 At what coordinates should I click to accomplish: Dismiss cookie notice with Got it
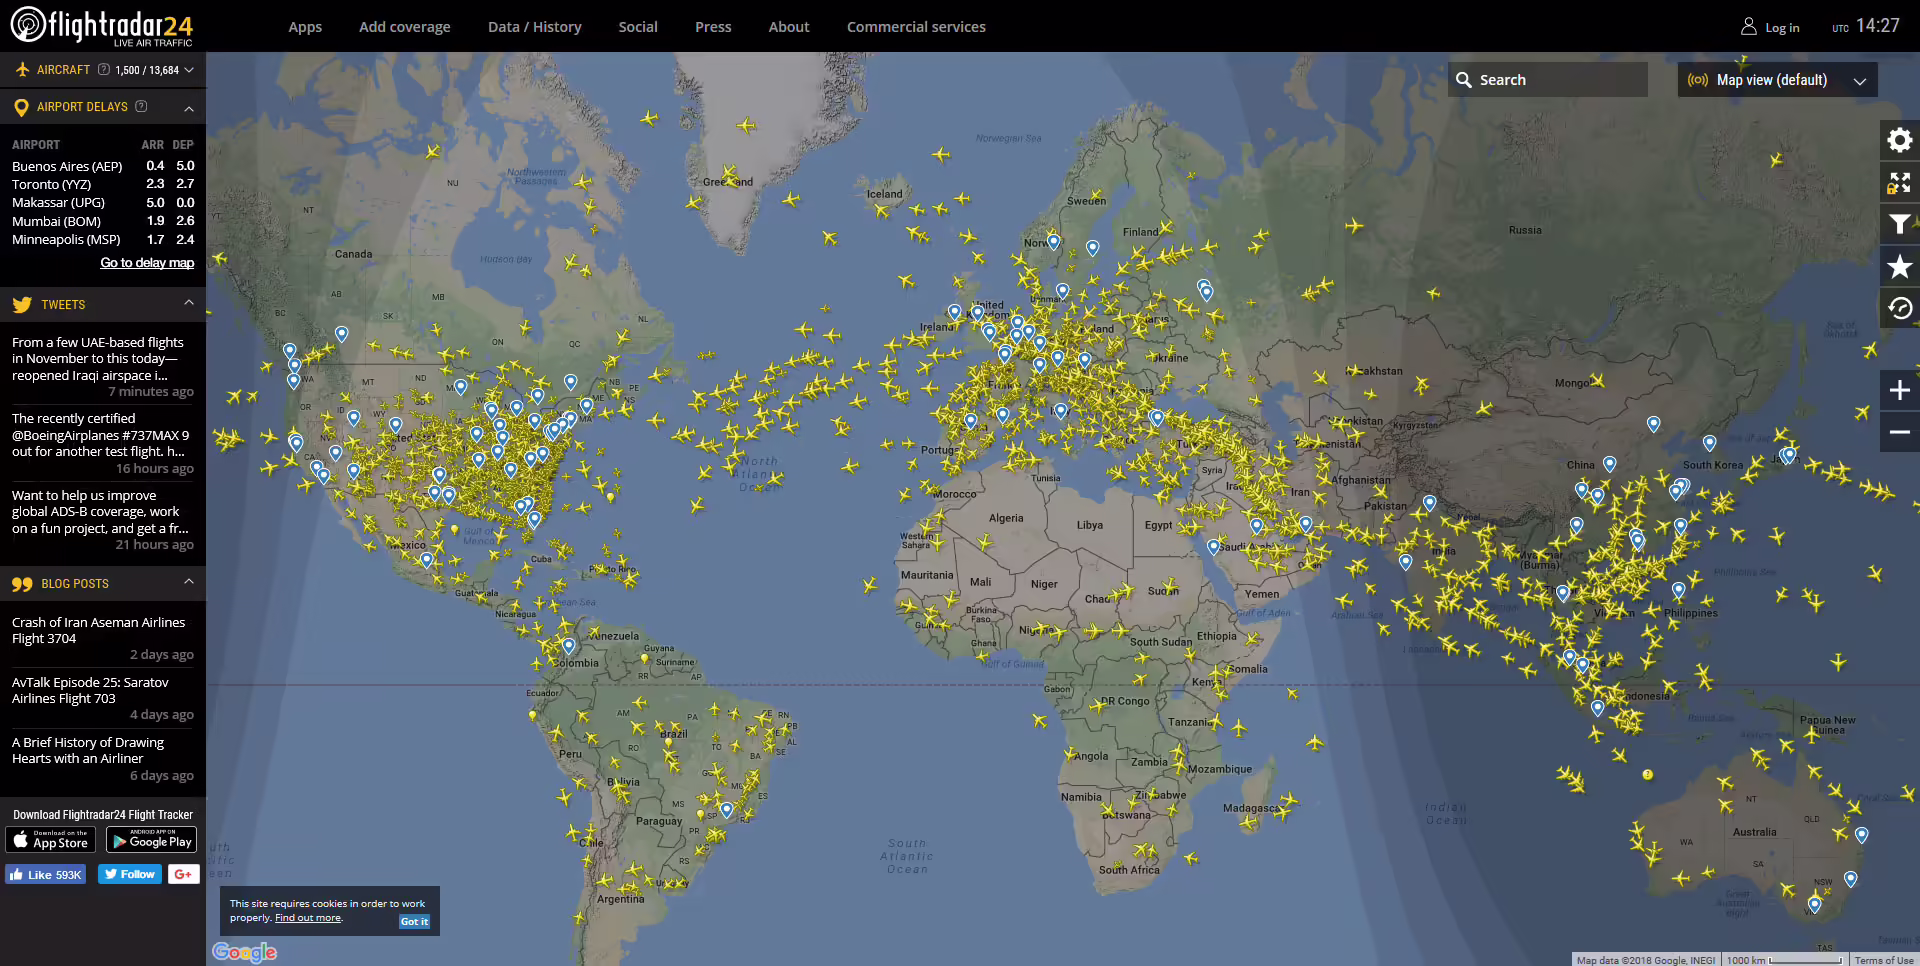414,922
